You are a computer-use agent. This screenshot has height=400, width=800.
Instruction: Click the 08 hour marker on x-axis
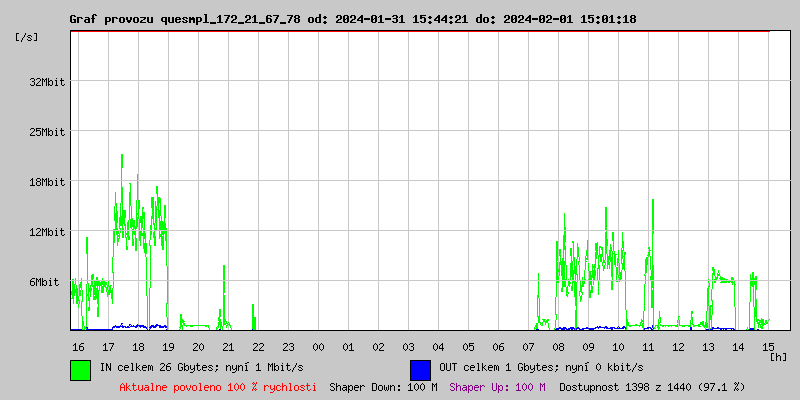click(558, 346)
